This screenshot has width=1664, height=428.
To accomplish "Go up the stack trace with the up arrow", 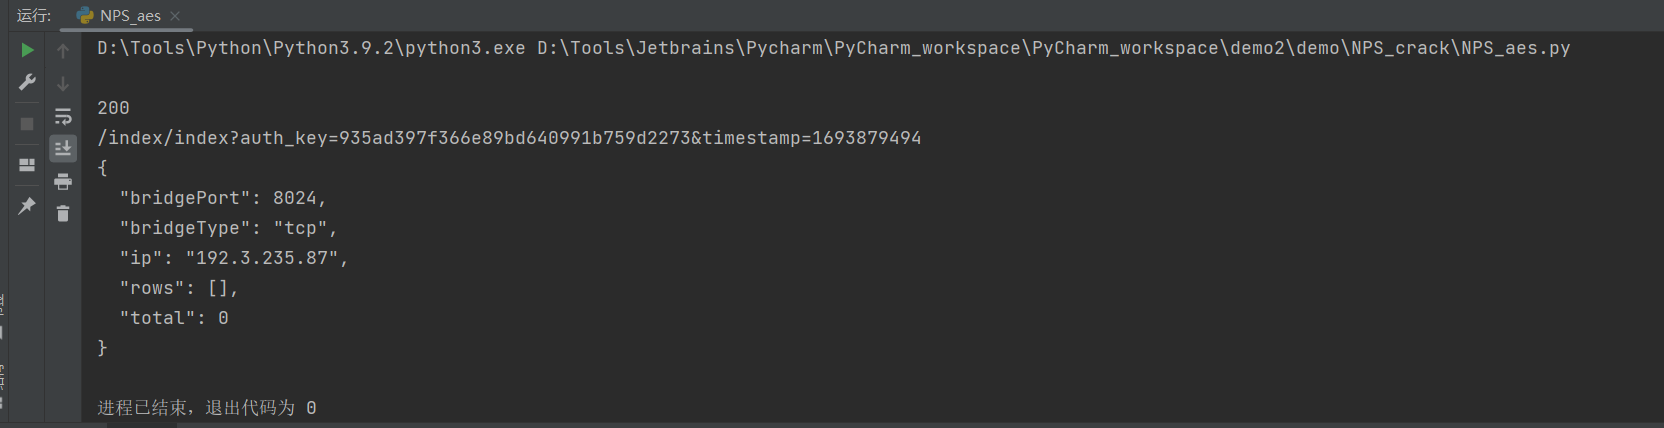I will point(63,50).
